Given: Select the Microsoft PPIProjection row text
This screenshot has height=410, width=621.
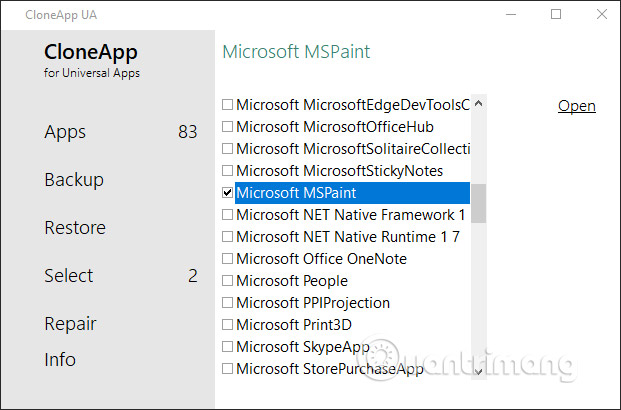Looking at the screenshot, I should point(313,303).
